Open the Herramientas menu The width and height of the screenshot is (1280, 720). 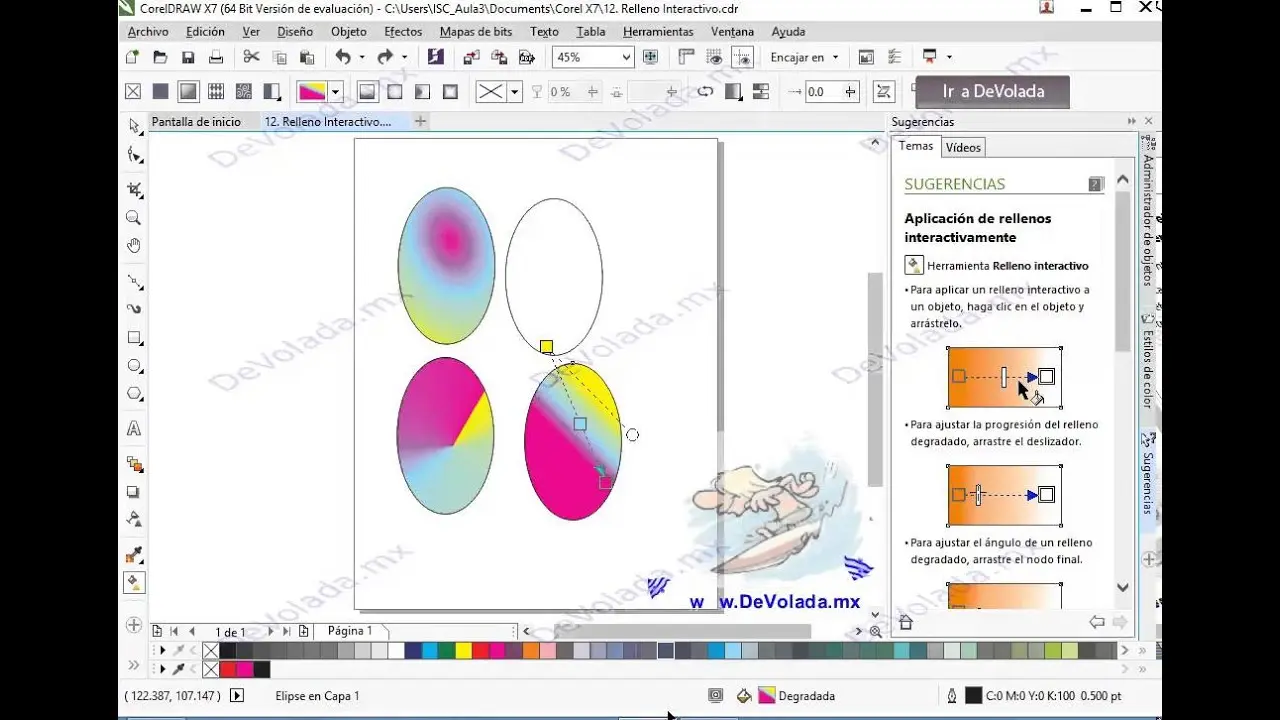658,31
